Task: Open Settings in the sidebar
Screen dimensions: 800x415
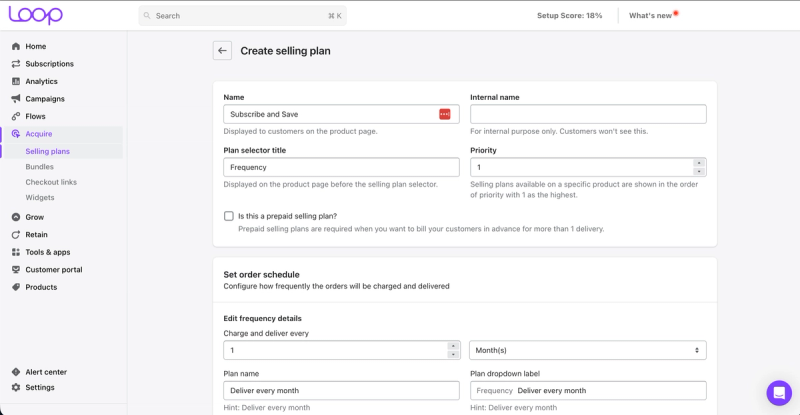Action: 40,387
